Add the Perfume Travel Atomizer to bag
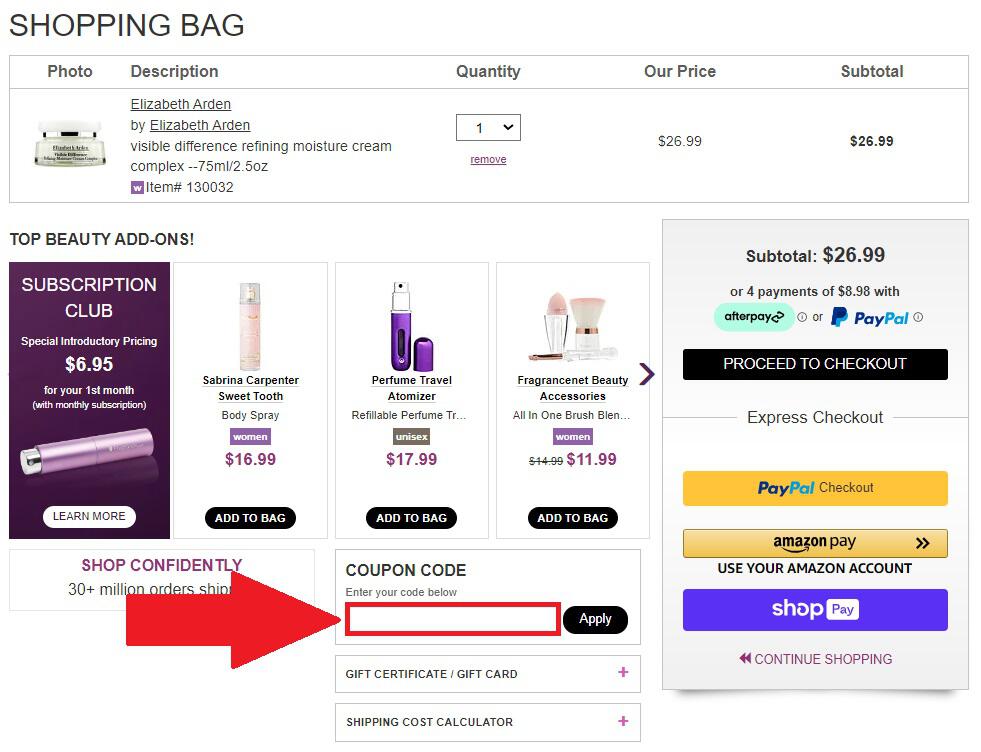 (411, 518)
